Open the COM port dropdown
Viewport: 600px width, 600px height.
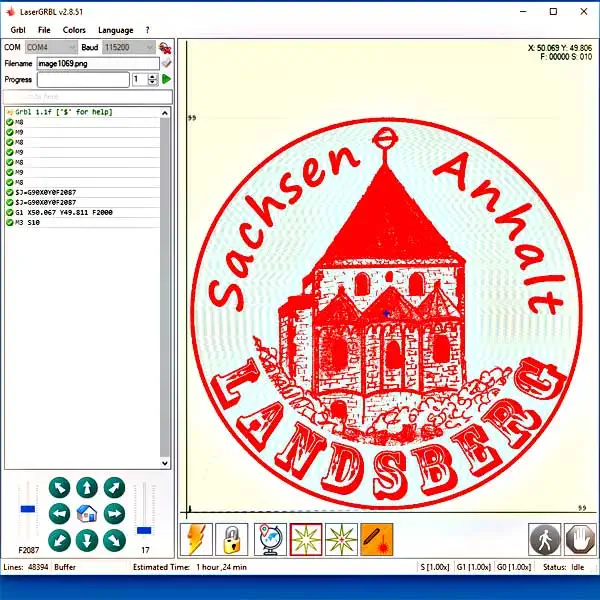pyautogui.click(x=51, y=47)
